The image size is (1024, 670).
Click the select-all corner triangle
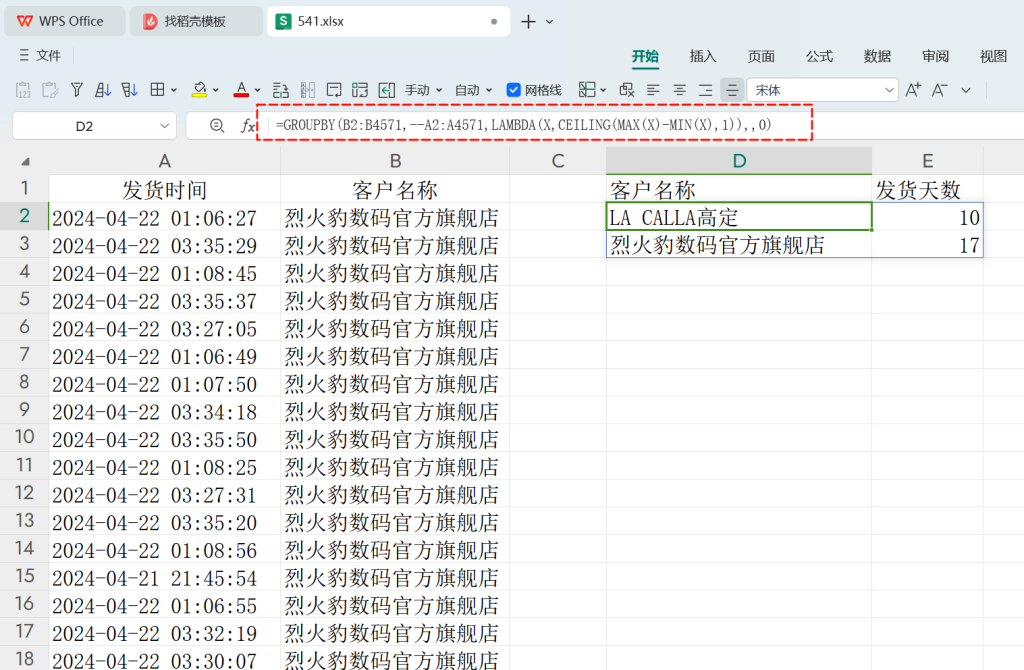25,161
